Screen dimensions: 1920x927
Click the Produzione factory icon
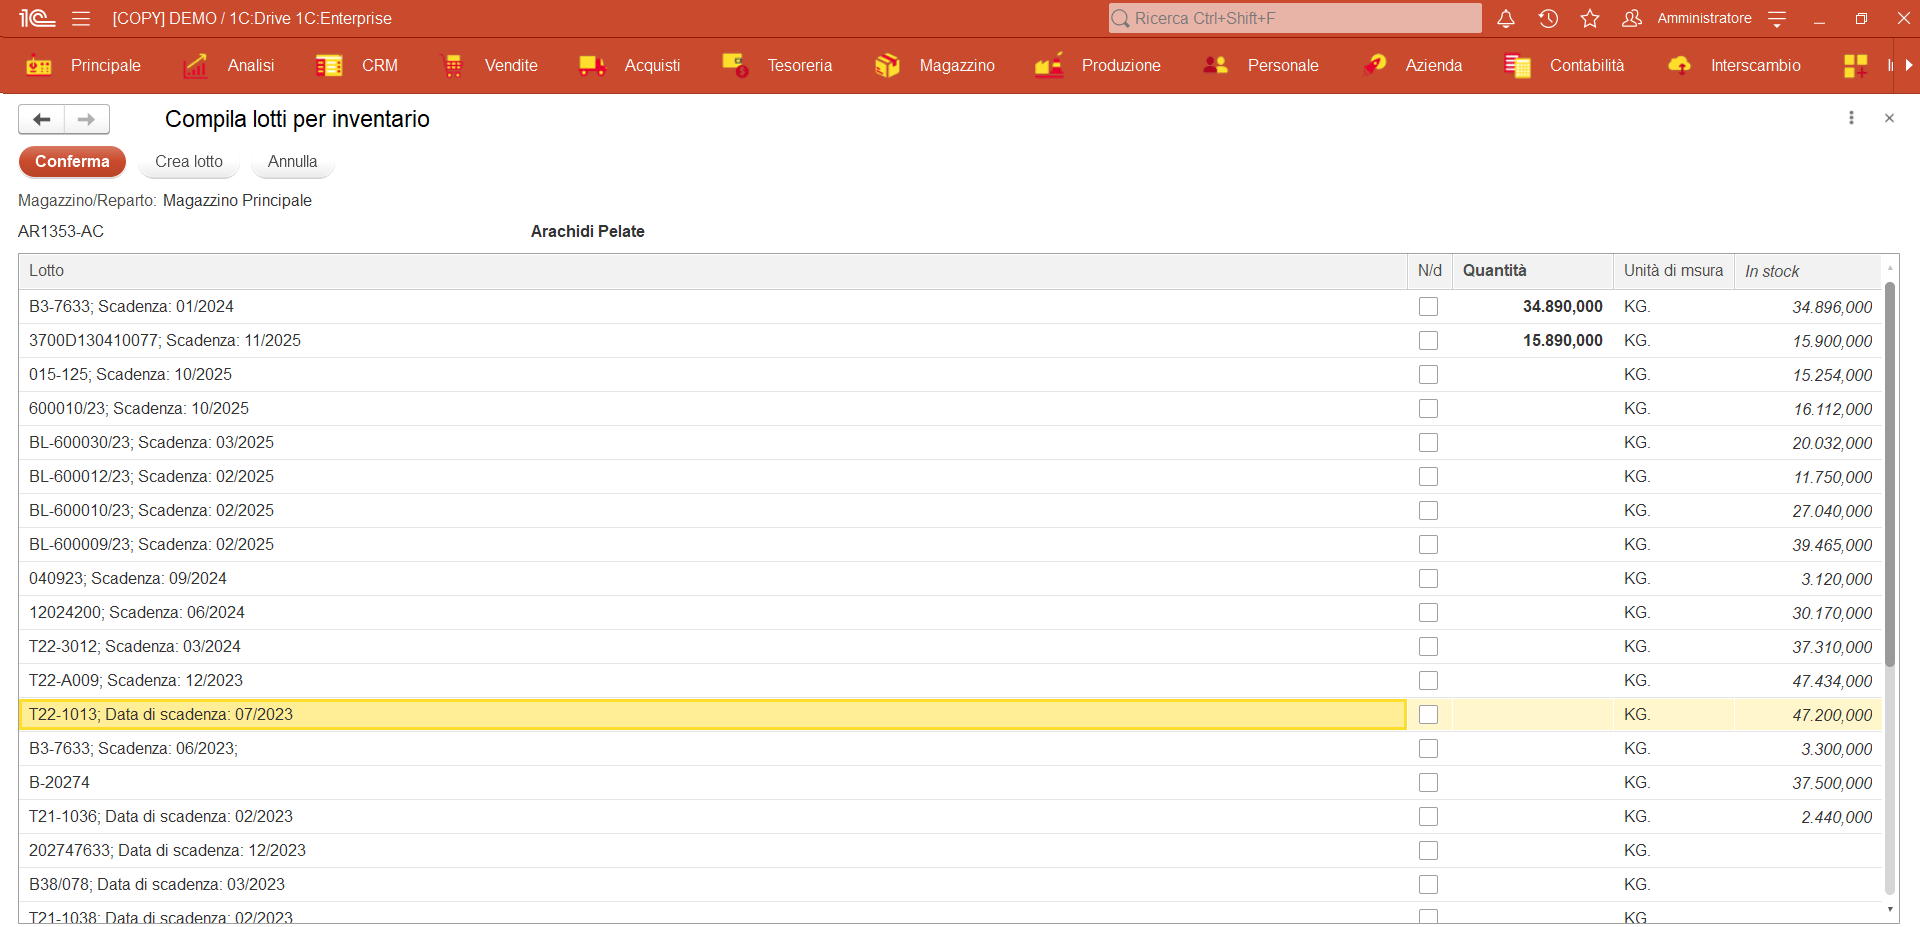[1049, 65]
